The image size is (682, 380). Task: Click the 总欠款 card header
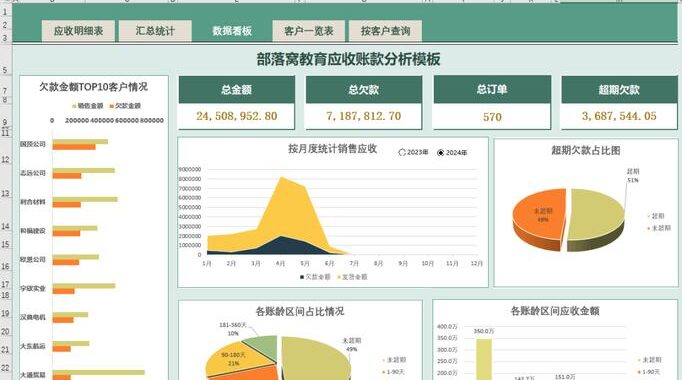[x=364, y=90]
